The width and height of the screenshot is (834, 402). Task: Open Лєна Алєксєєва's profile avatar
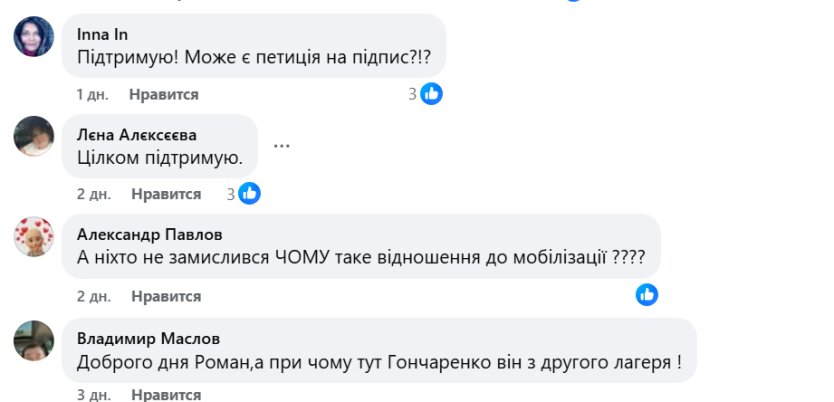pyautogui.click(x=33, y=136)
